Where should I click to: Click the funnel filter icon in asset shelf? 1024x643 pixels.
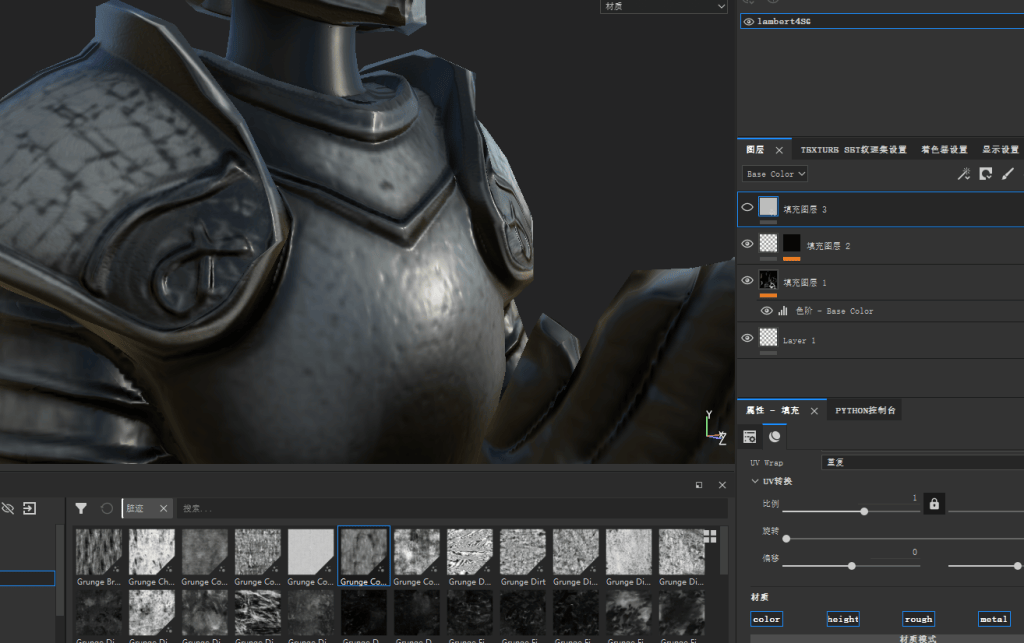click(81, 508)
